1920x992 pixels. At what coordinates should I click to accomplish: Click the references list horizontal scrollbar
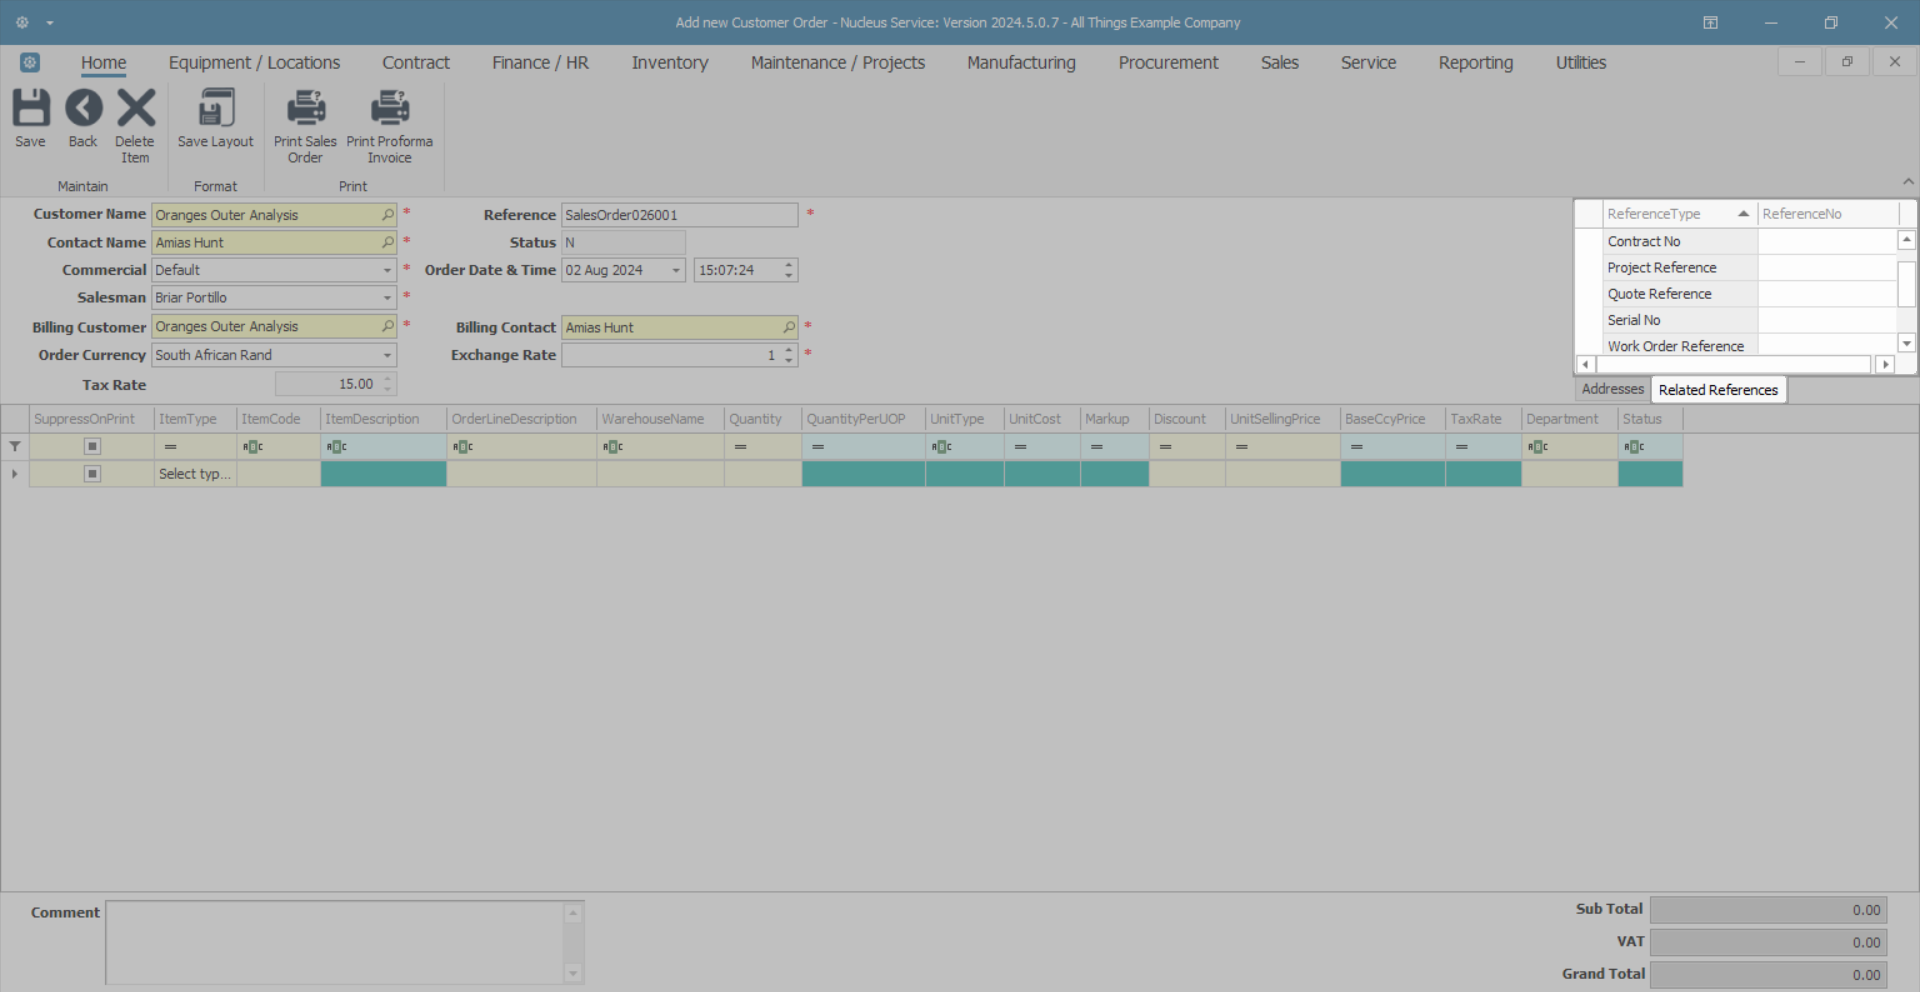click(x=1735, y=364)
